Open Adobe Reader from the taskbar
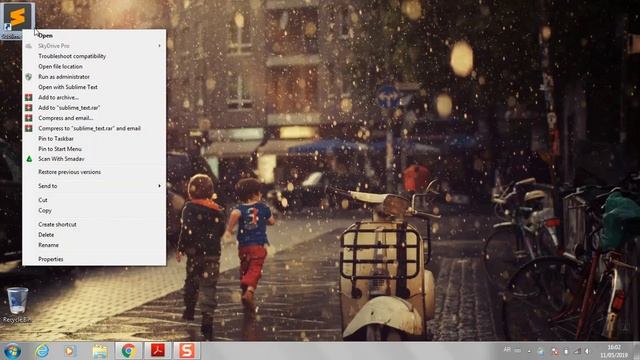640x360 pixels. [x=158, y=351]
